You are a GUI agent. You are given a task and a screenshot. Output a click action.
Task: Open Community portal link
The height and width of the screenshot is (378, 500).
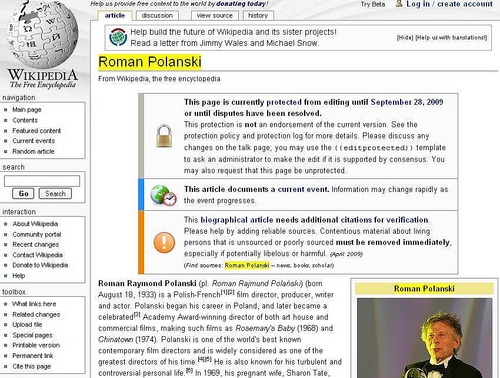[37, 234]
